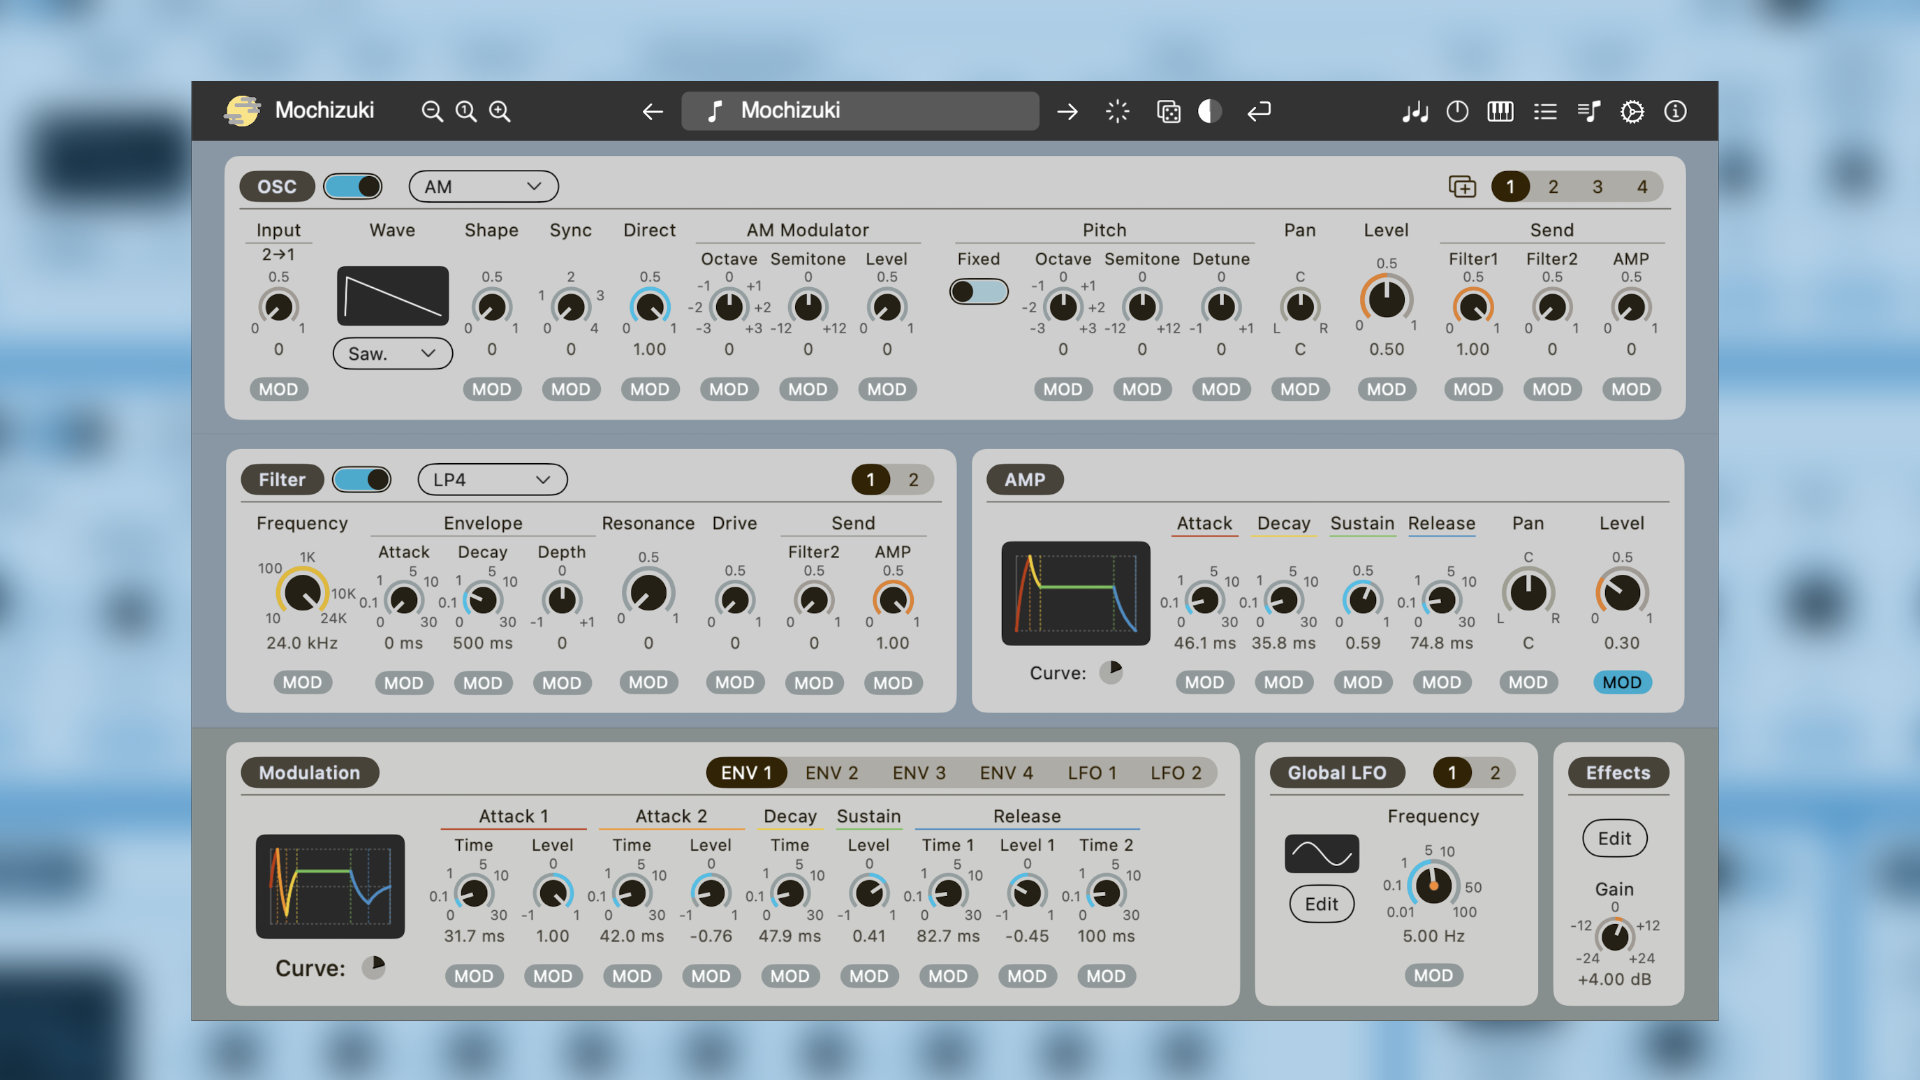Toggle the OSC power switch
The height and width of the screenshot is (1080, 1920).
(x=353, y=186)
